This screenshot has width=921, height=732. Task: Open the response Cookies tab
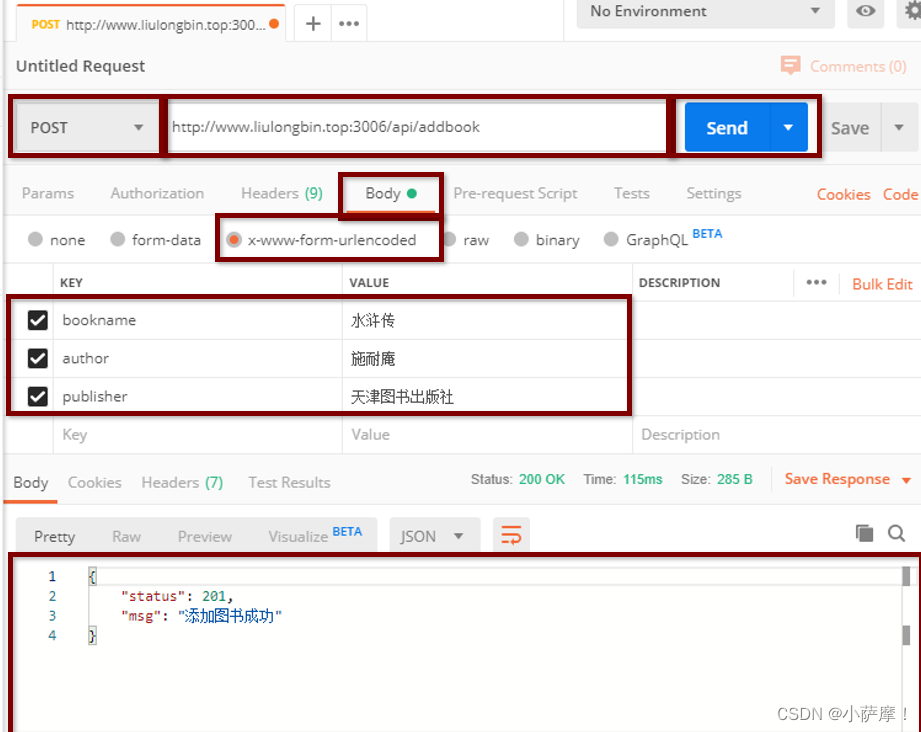pos(95,482)
